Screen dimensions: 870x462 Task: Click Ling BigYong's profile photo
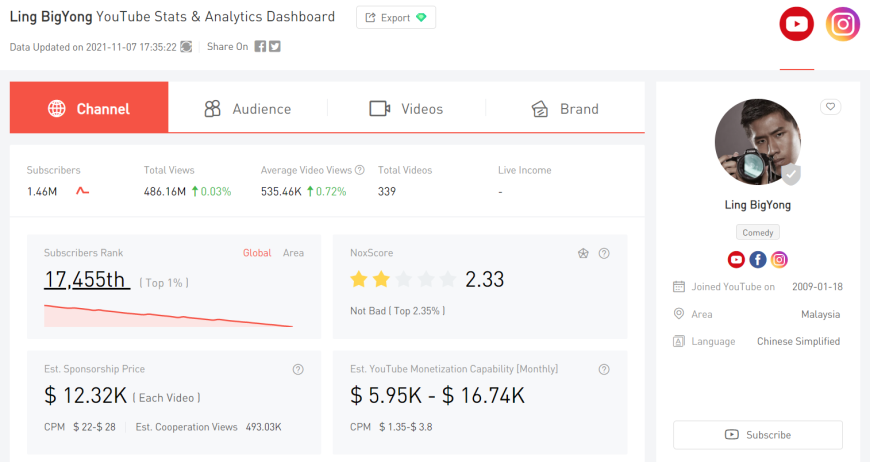click(757, 142)
